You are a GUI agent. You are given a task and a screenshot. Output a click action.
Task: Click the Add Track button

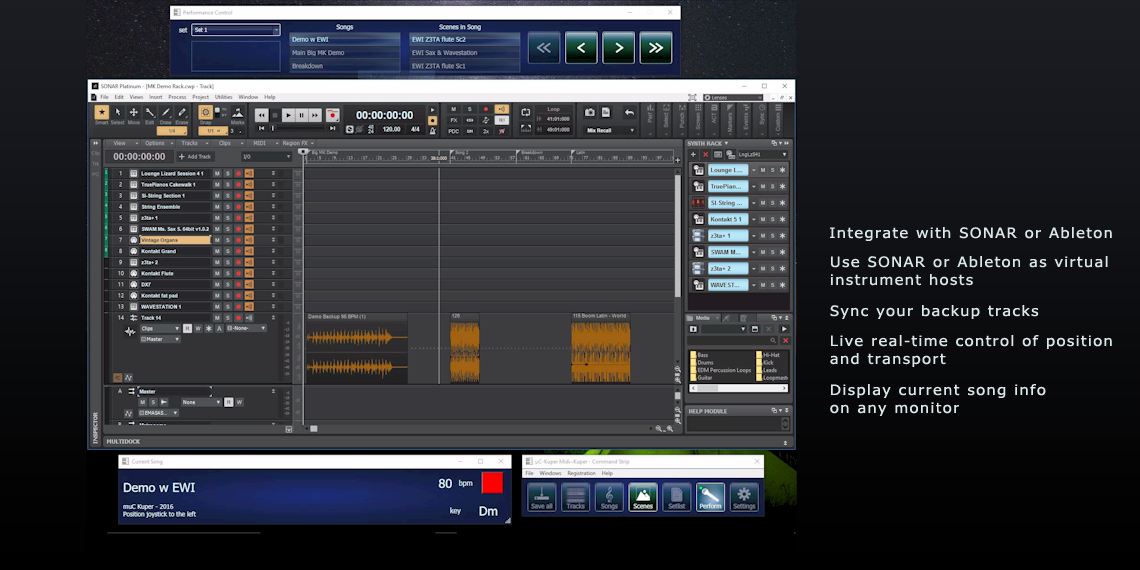coord(195,156)
